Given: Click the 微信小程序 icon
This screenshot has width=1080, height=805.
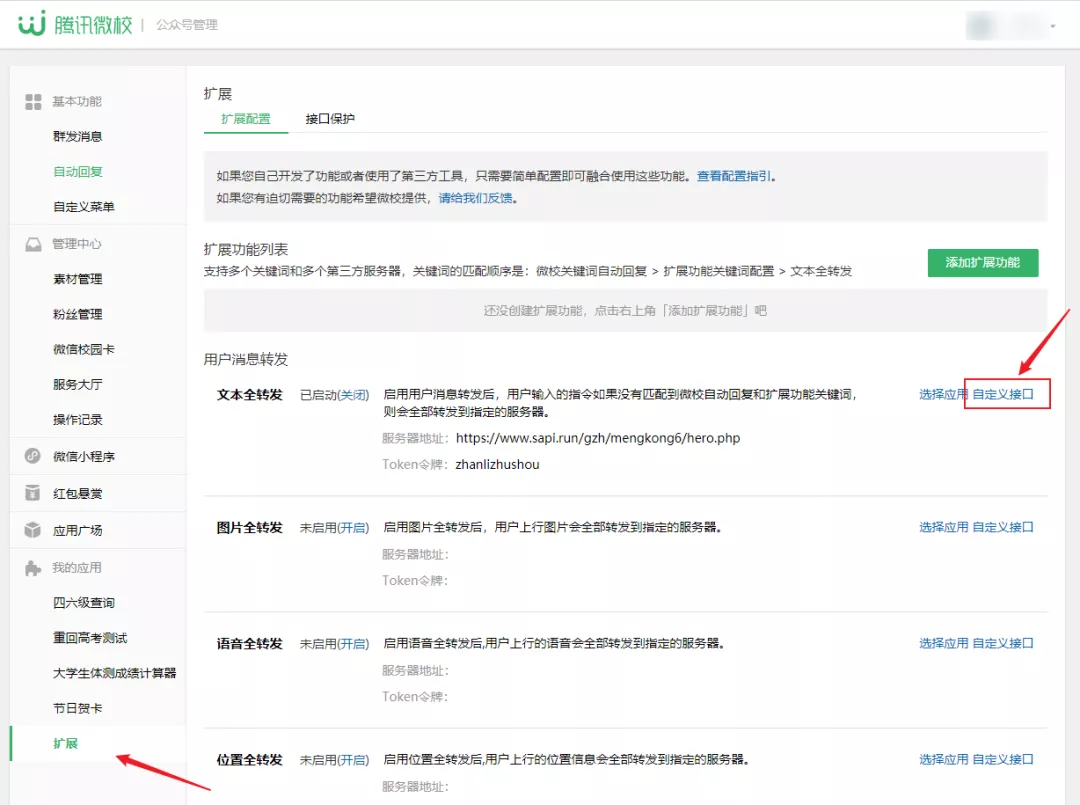Looking at the screenshot, I should coord(32,456).
